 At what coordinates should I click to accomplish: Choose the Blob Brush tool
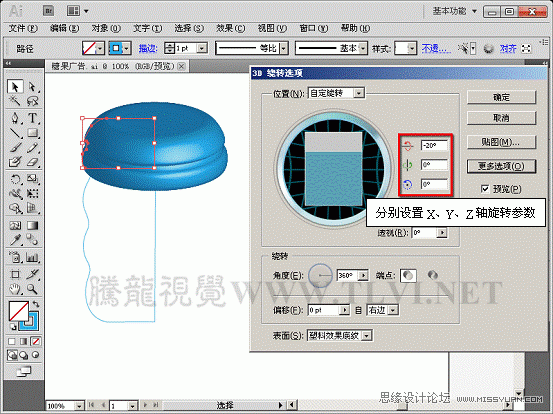pos(15,162)
